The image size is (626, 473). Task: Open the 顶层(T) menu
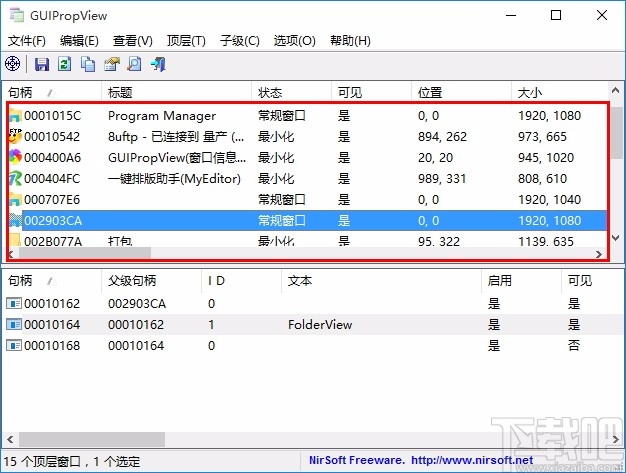coord(186,41)
